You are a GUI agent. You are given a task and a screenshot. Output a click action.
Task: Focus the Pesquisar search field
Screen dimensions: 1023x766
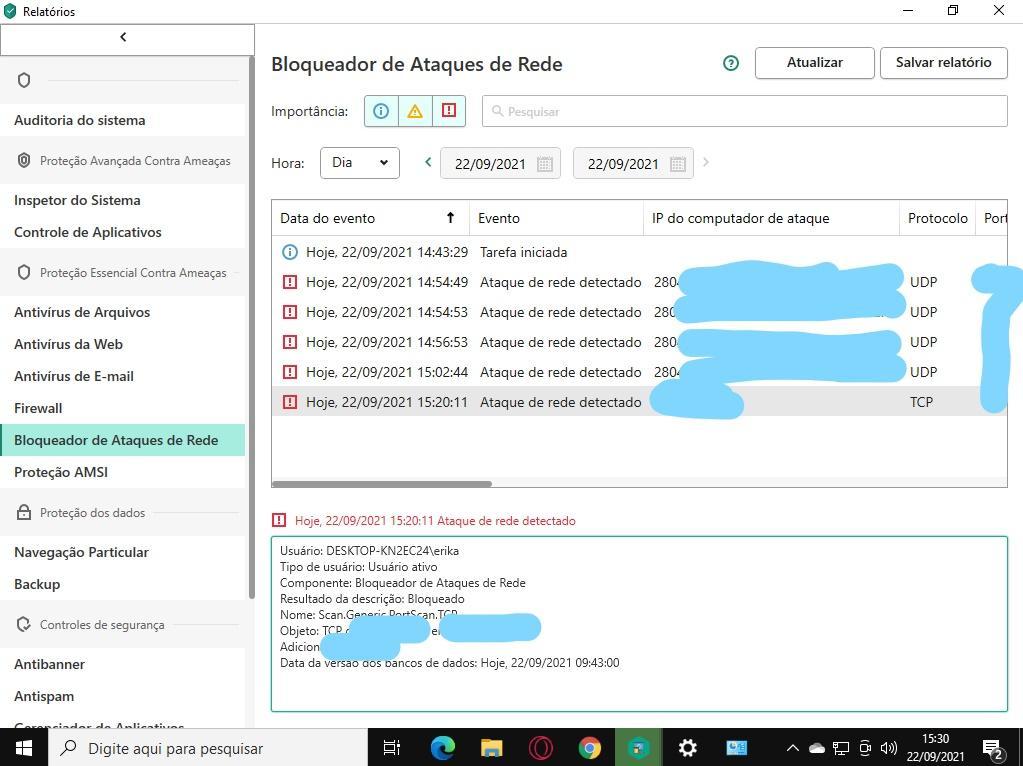click(x=744, y=112)
